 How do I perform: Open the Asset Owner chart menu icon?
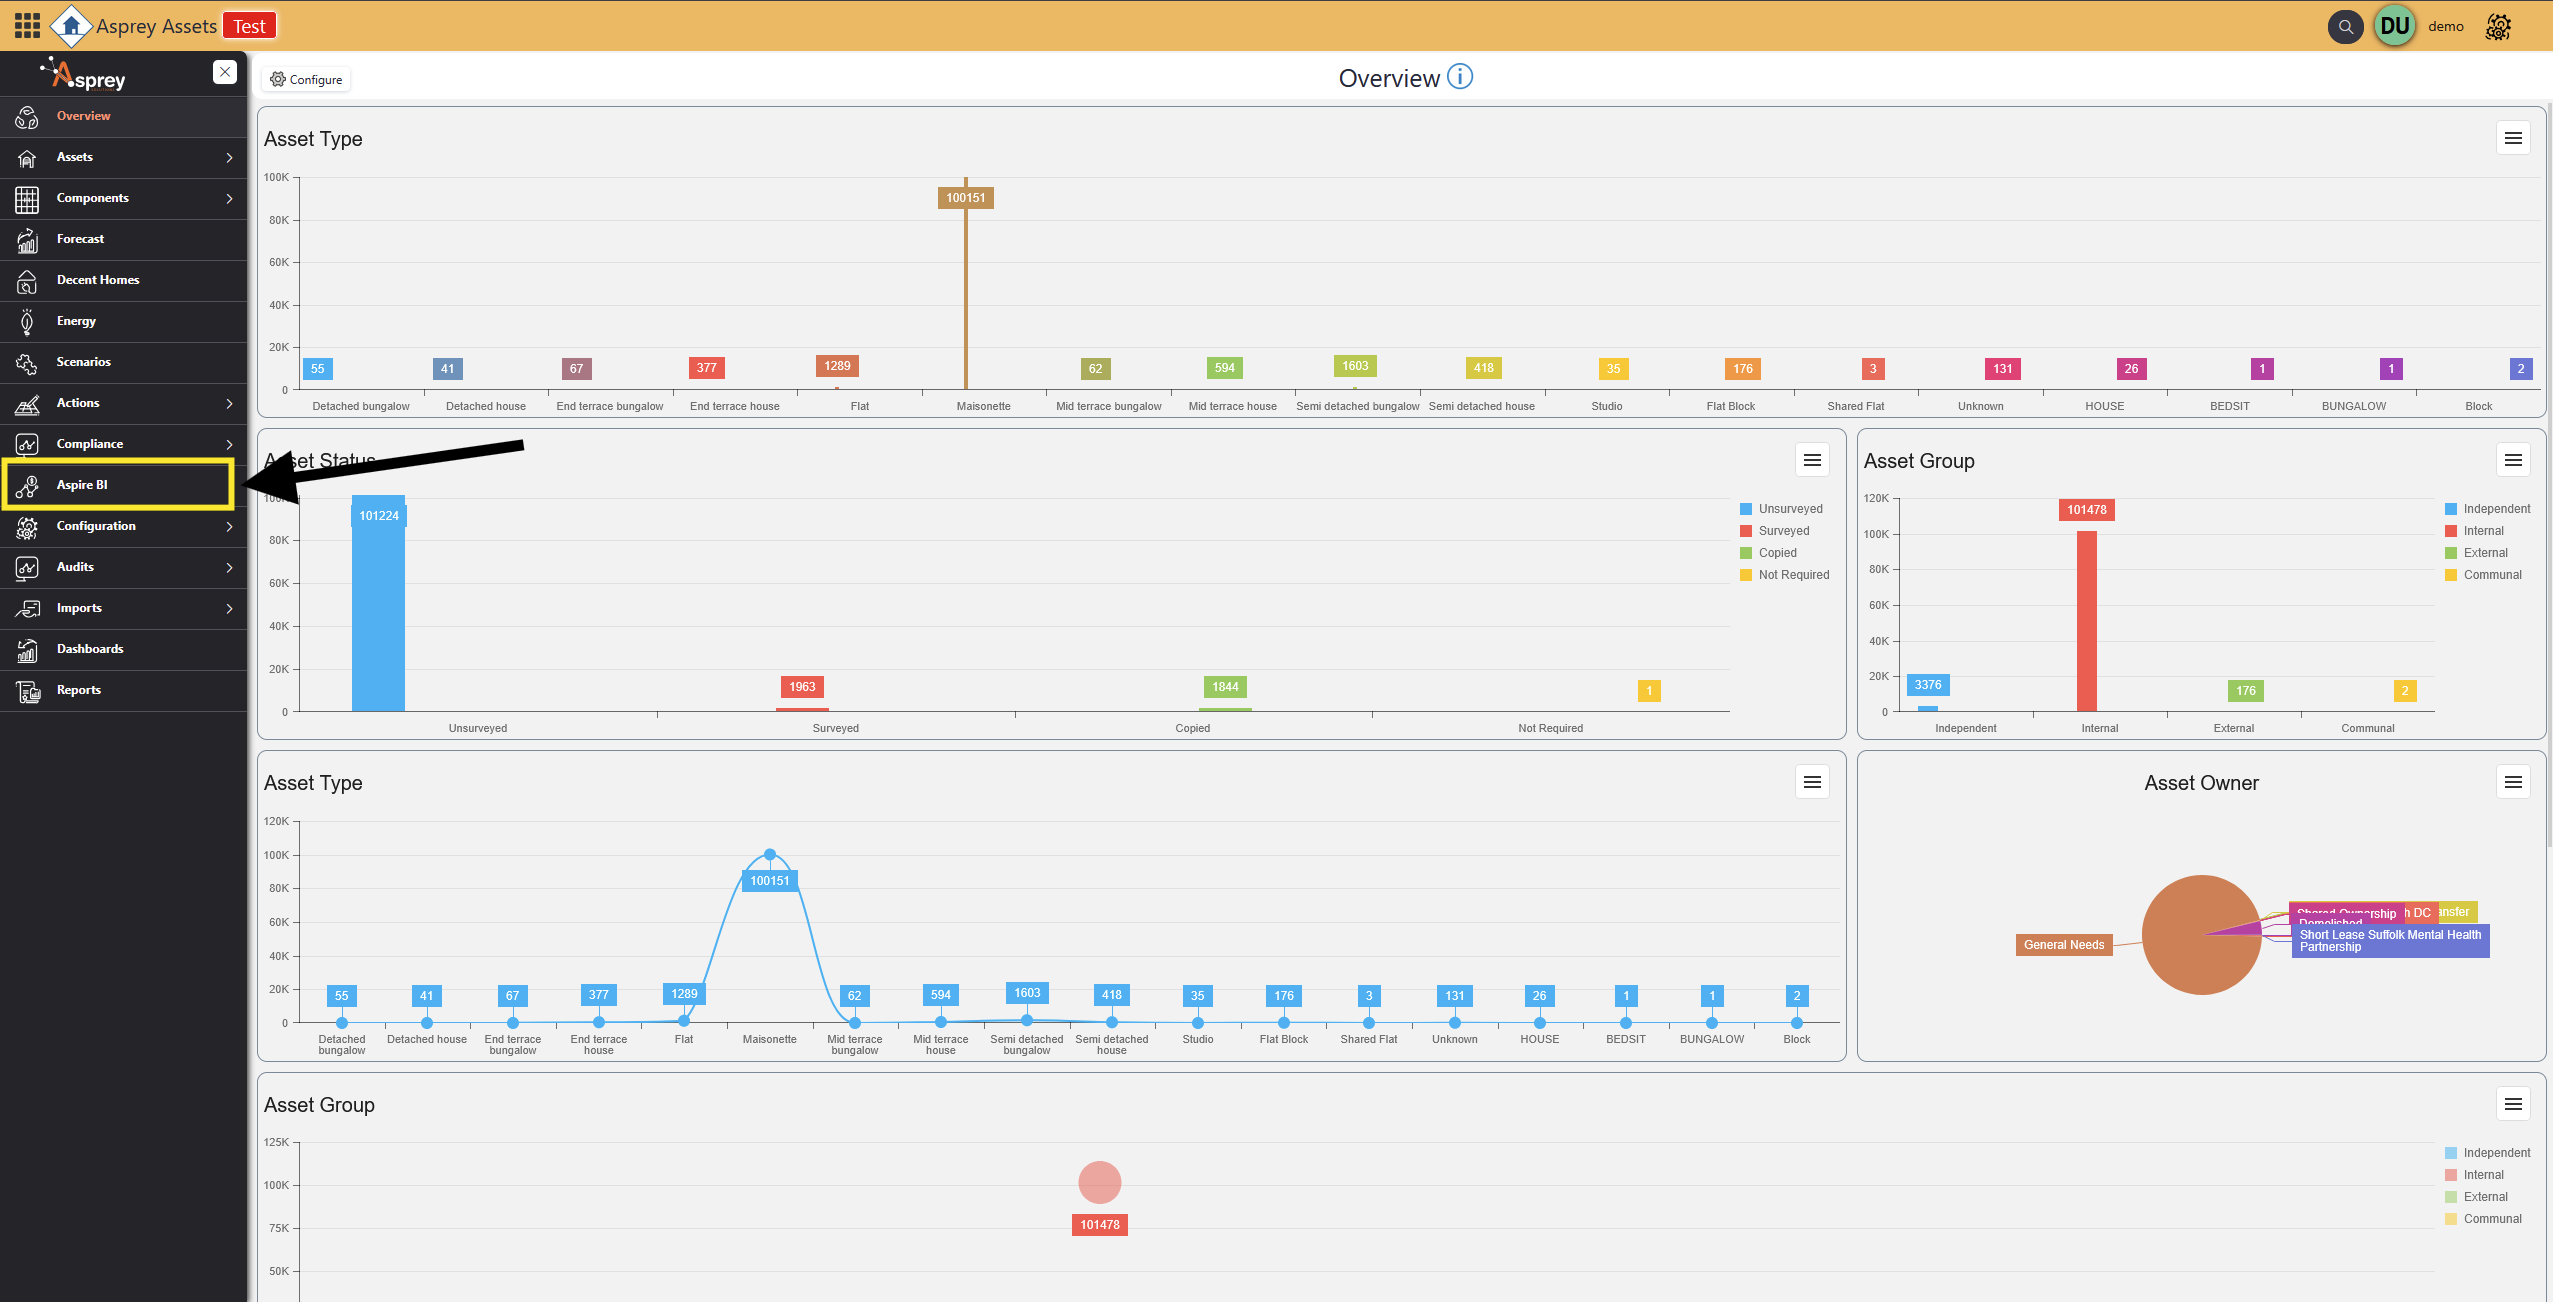pyautogui.click(x=2512, y=783)
